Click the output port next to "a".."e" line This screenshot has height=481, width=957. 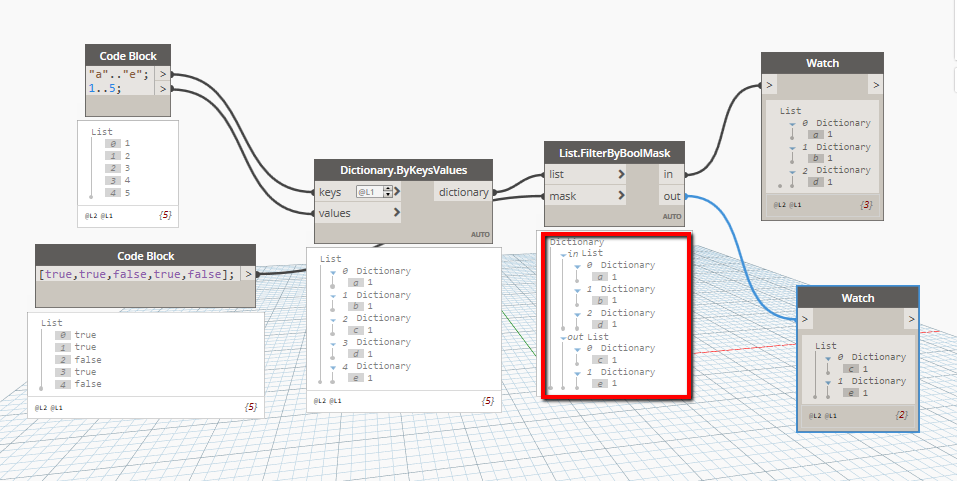(x=162, y=74)
